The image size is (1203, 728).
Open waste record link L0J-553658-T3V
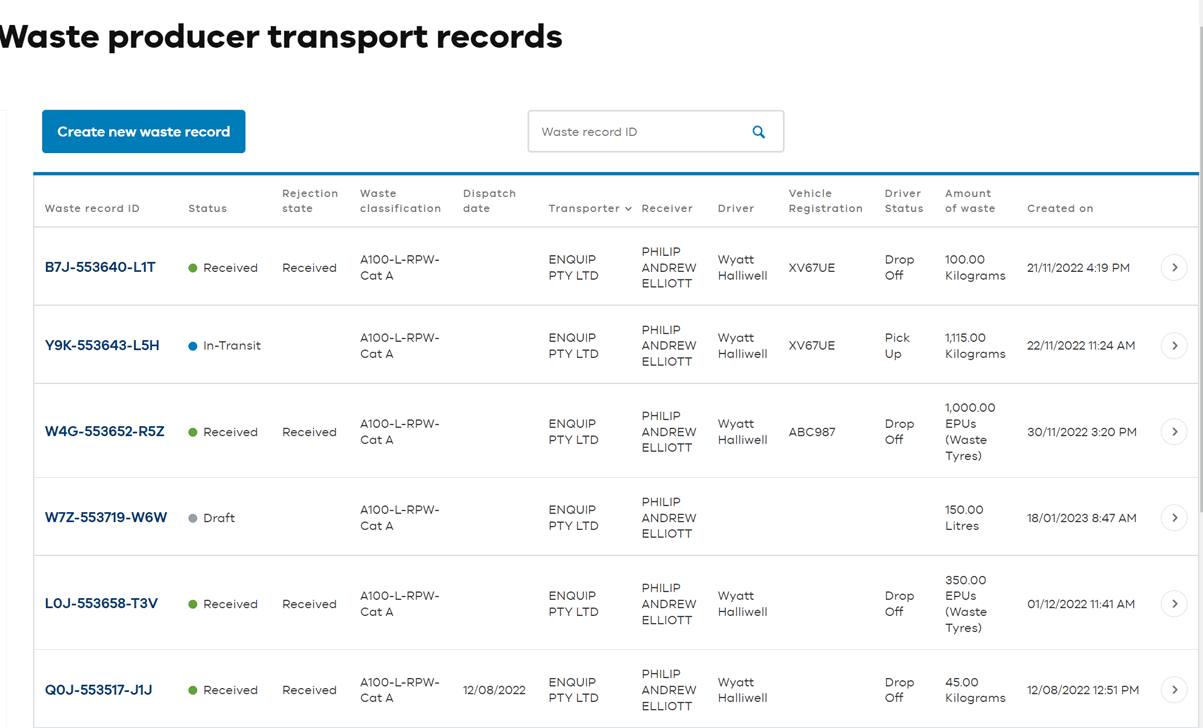[101, 604]
